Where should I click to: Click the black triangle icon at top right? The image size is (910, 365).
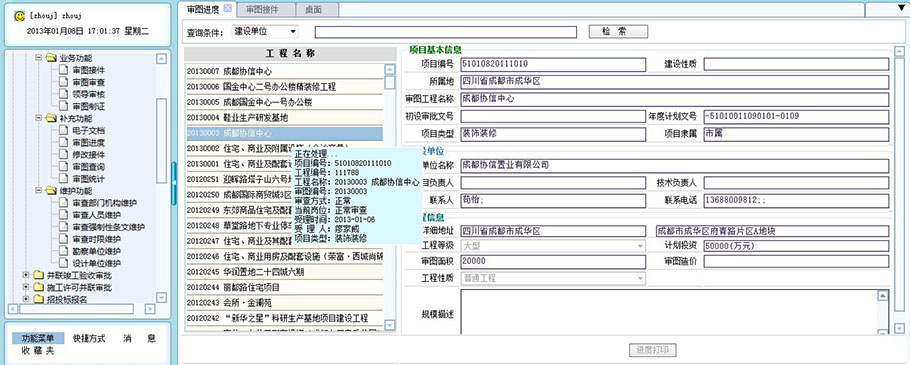901,8
